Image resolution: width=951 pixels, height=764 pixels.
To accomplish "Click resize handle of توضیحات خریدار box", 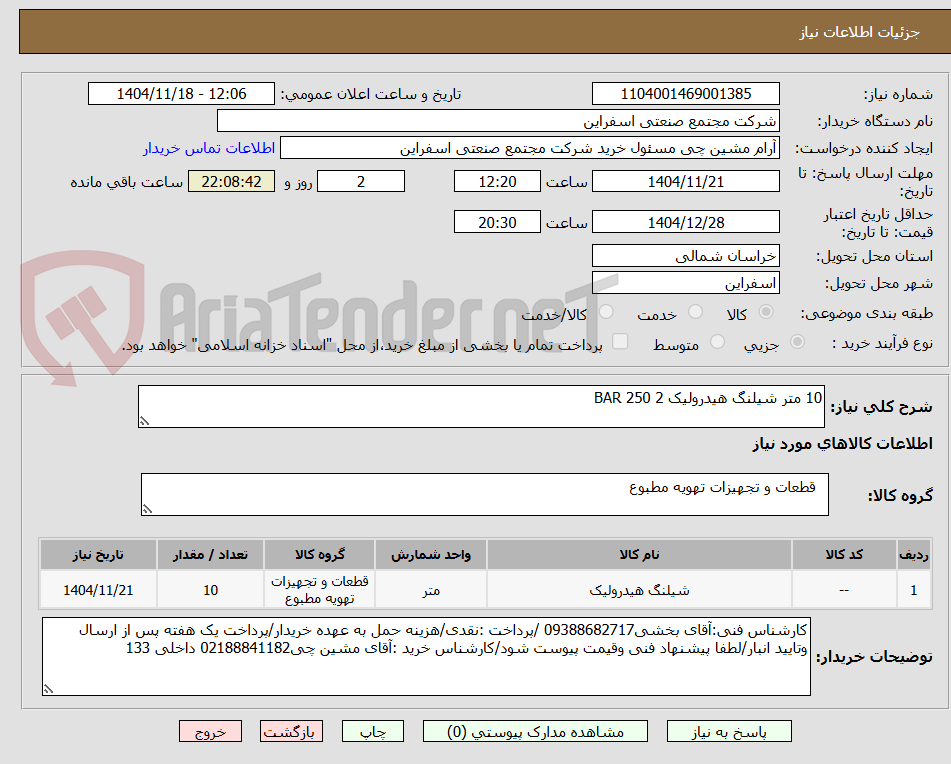I will 49,689.
